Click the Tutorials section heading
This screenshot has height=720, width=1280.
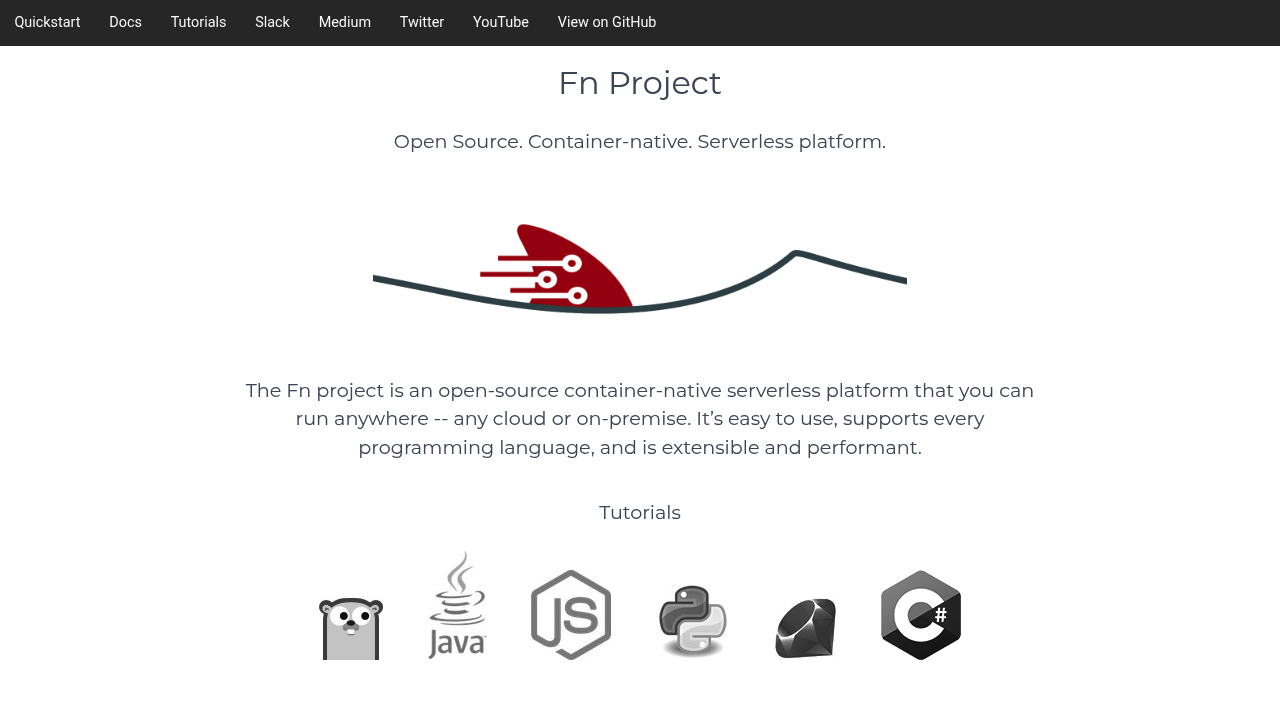click(x=639, y=513)
